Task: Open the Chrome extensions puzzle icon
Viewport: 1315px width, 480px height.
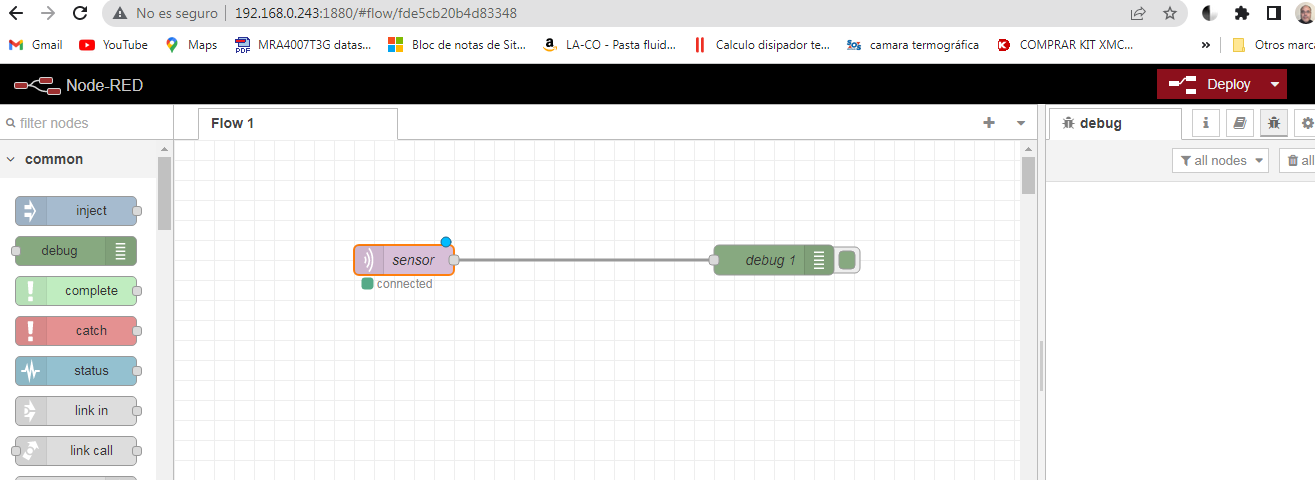Action: (1242, 14)
